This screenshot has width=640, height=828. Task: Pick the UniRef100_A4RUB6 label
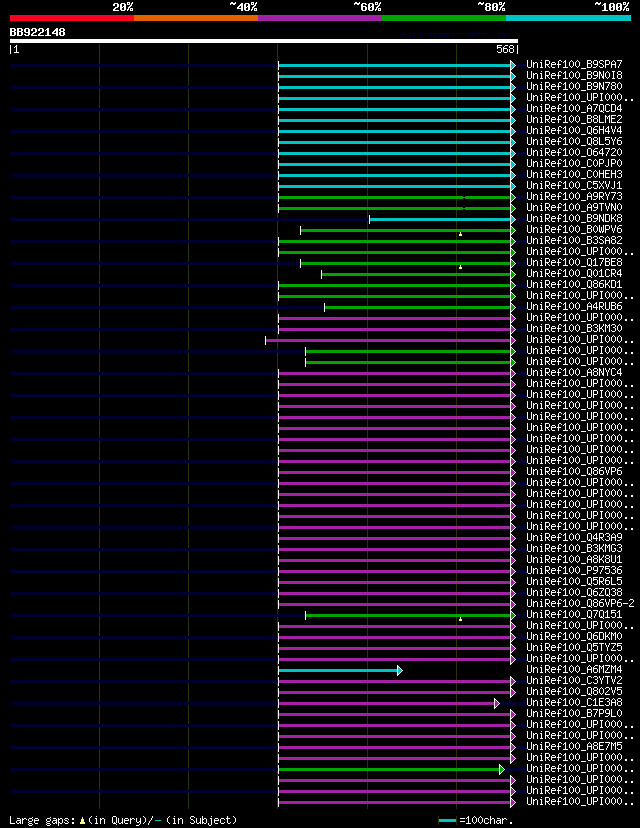coord(574,307)
